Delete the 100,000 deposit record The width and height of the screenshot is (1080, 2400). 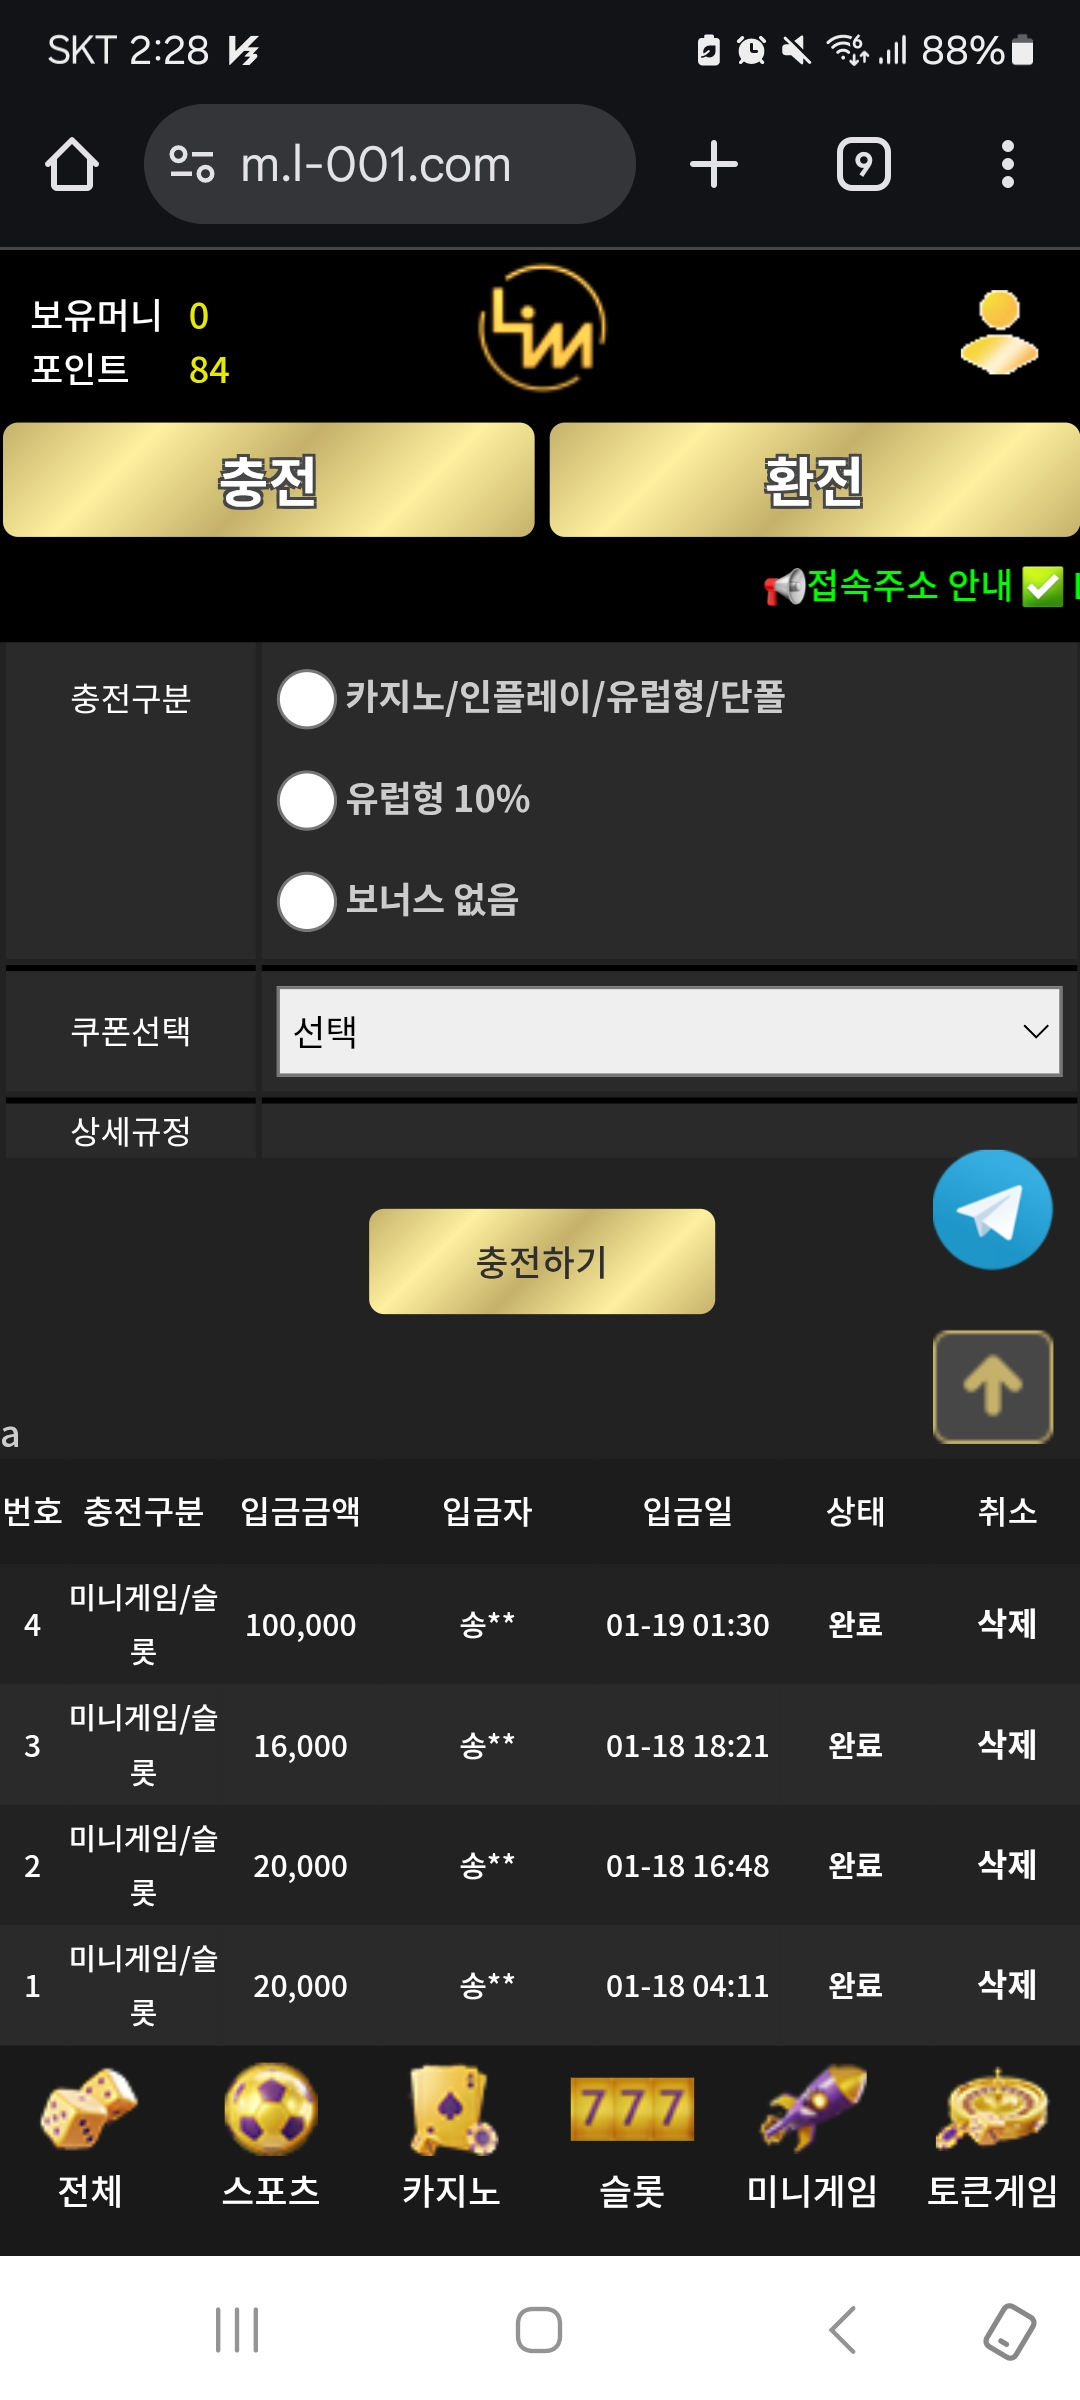pos(1006,1623)
